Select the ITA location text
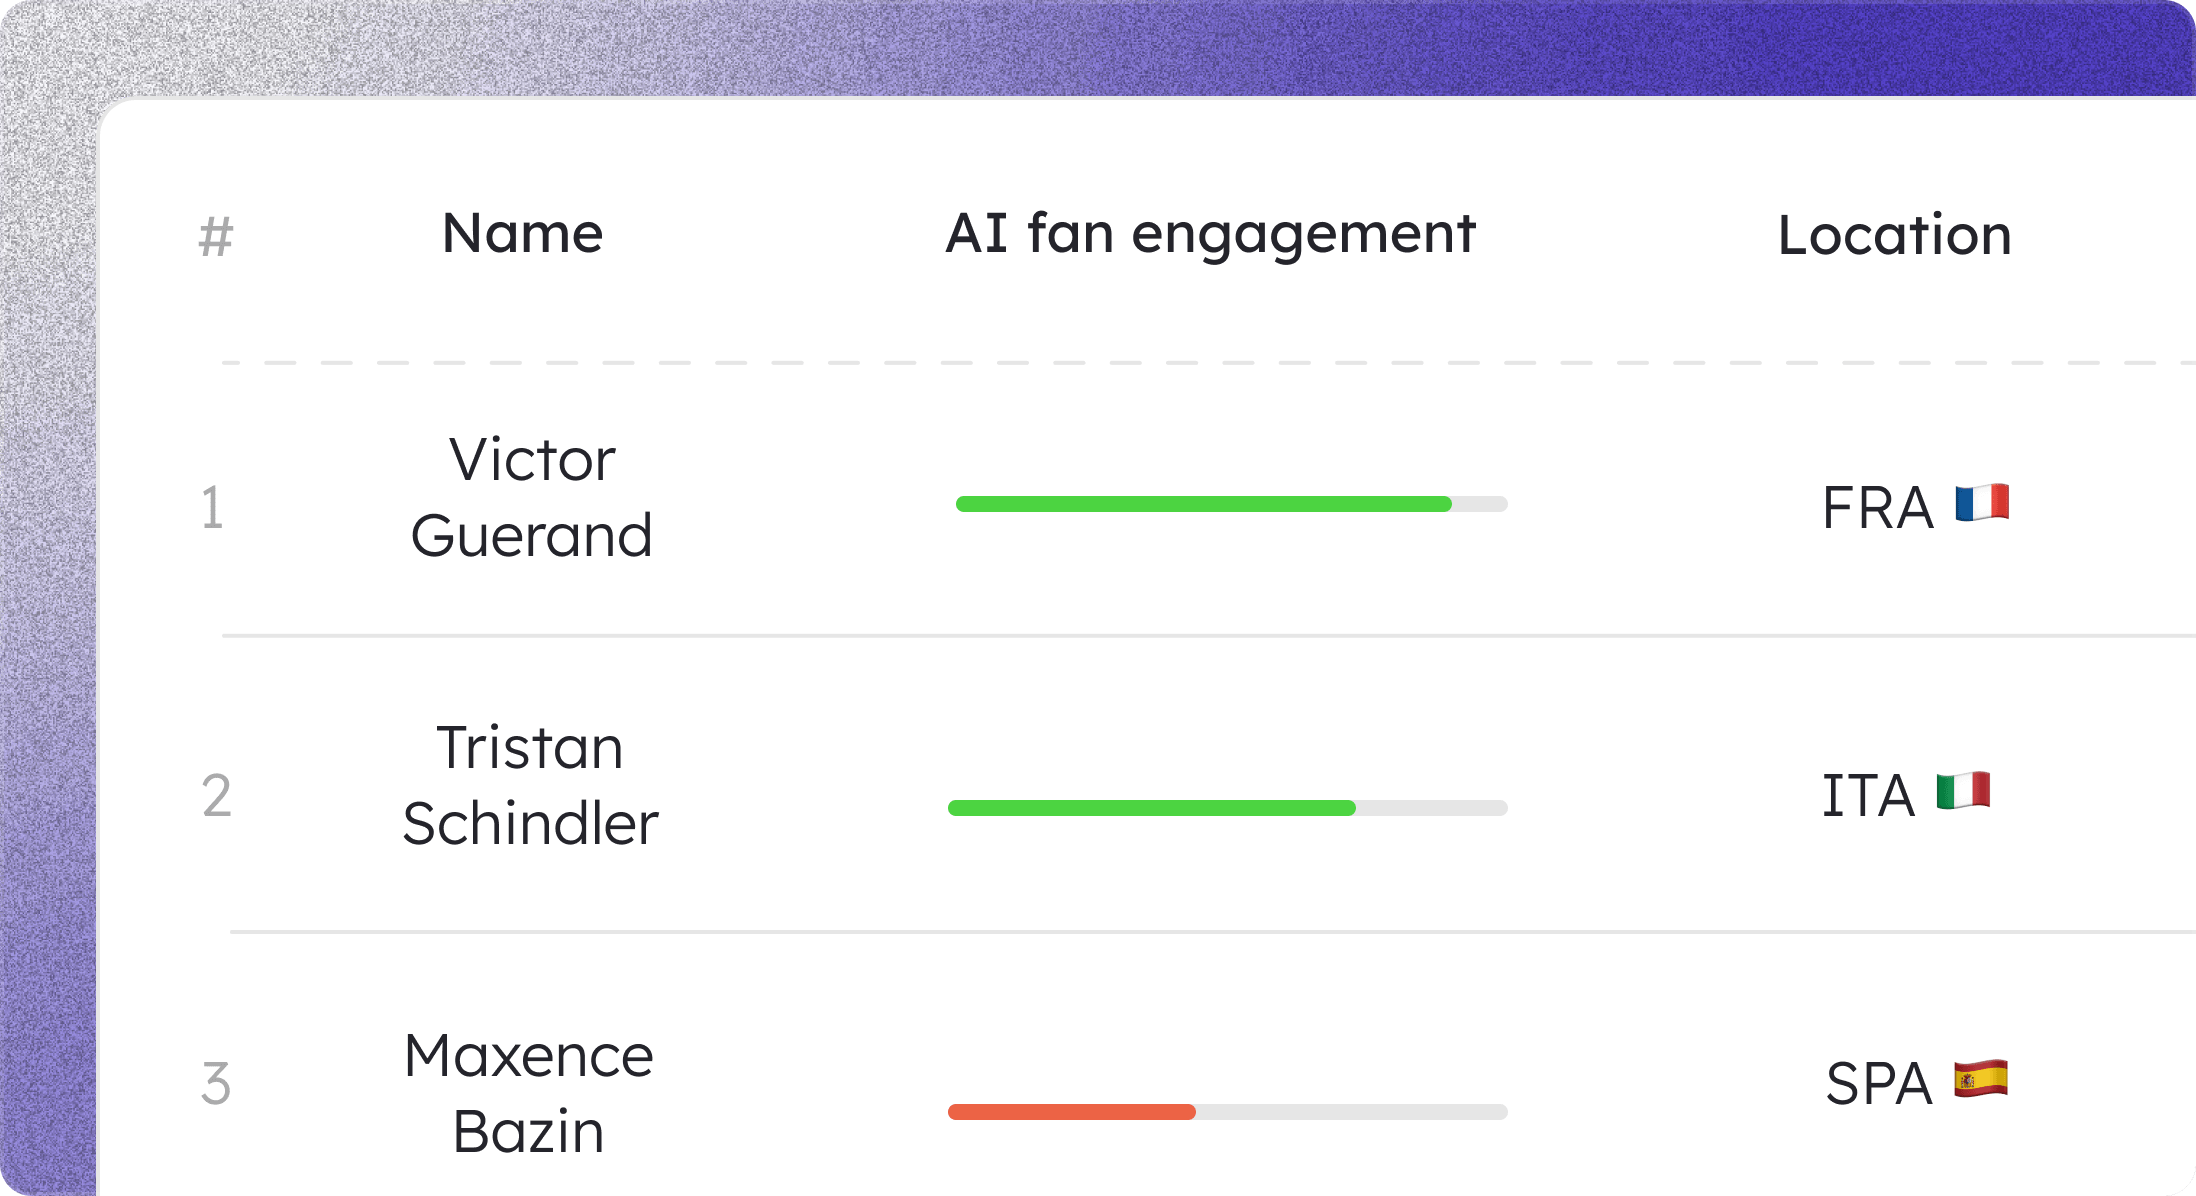Screen dimensions: 2196x1196 [1868, 796]
